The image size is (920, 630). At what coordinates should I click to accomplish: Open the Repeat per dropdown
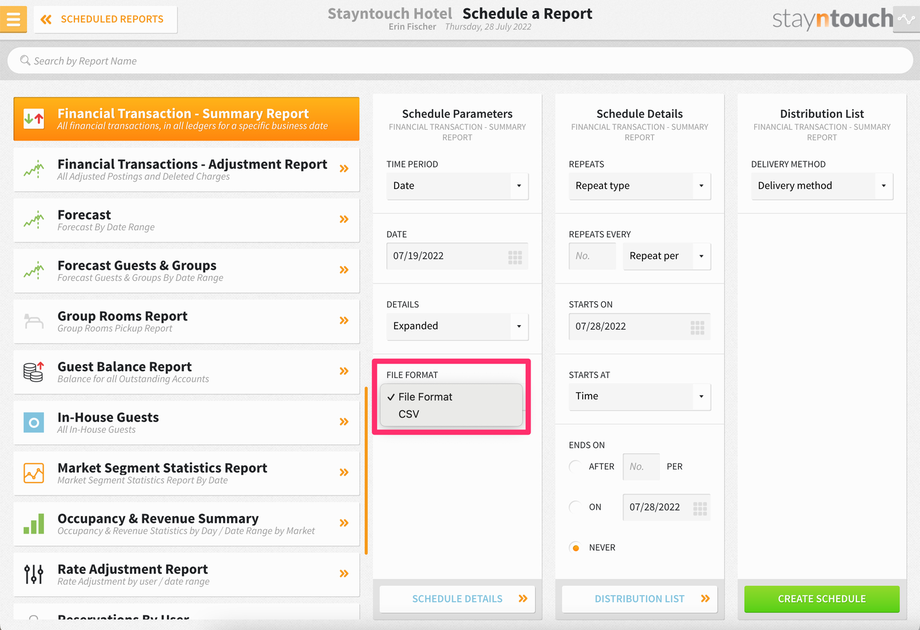pos(667,256)
